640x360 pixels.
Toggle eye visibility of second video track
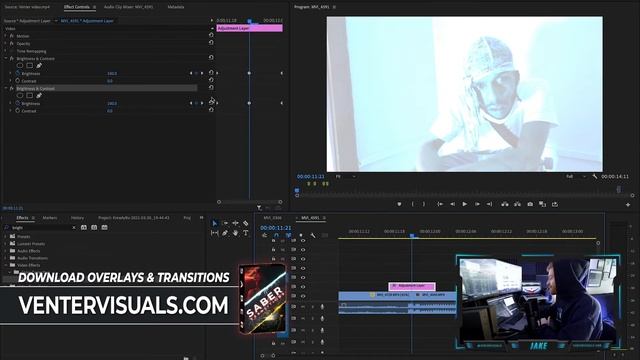(x=303, y=249)
